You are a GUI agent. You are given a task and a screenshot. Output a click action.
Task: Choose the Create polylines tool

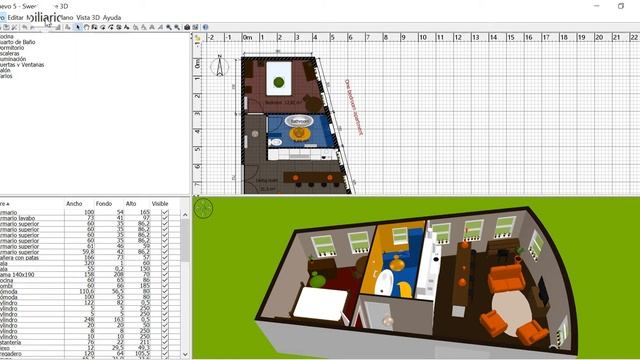111,27
